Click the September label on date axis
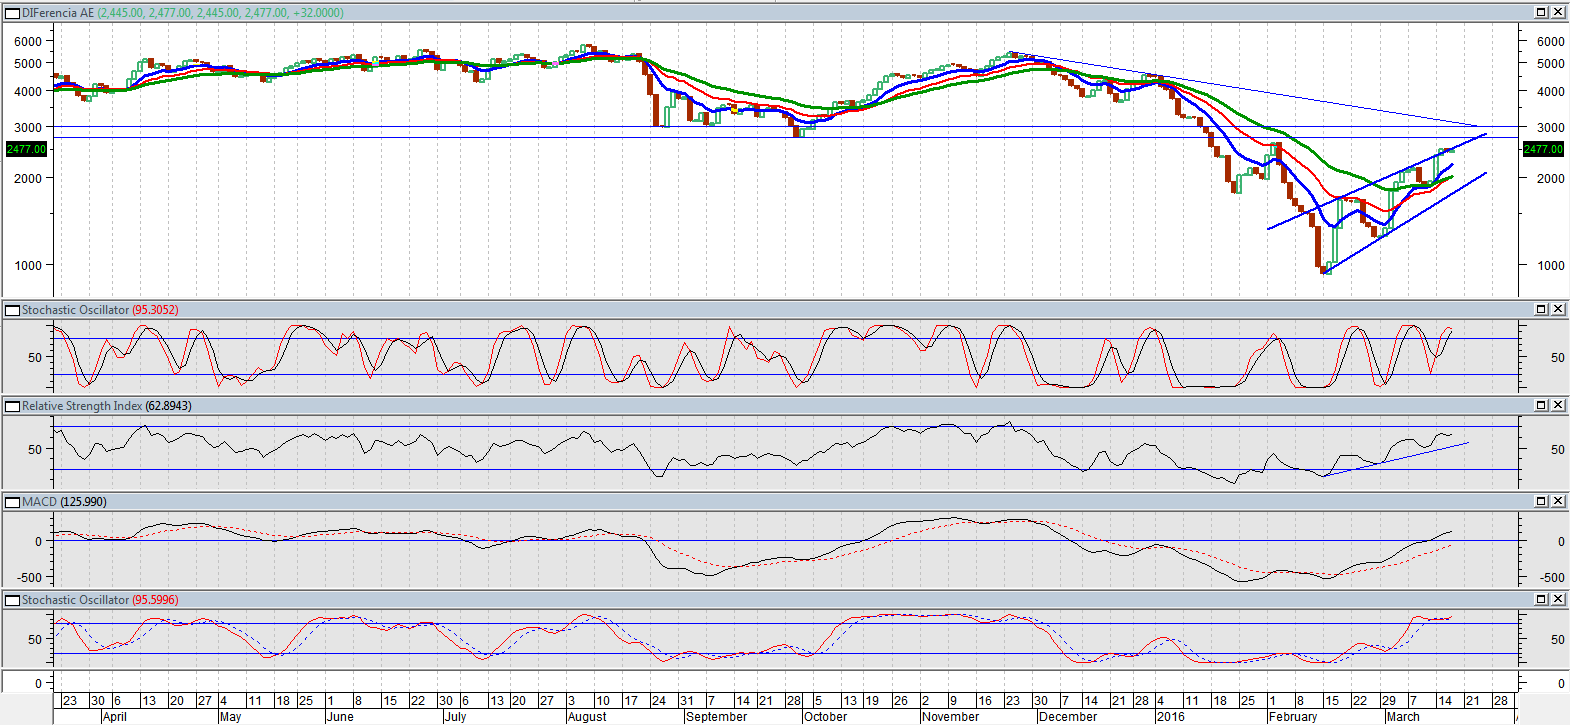This screenshot has height=725, width=1570. point(716,717)
